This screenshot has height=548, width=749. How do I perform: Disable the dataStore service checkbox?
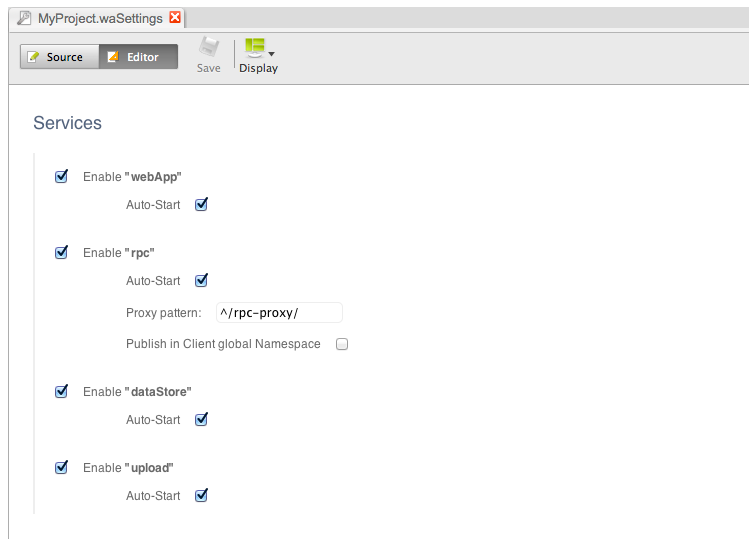(62, 392)
